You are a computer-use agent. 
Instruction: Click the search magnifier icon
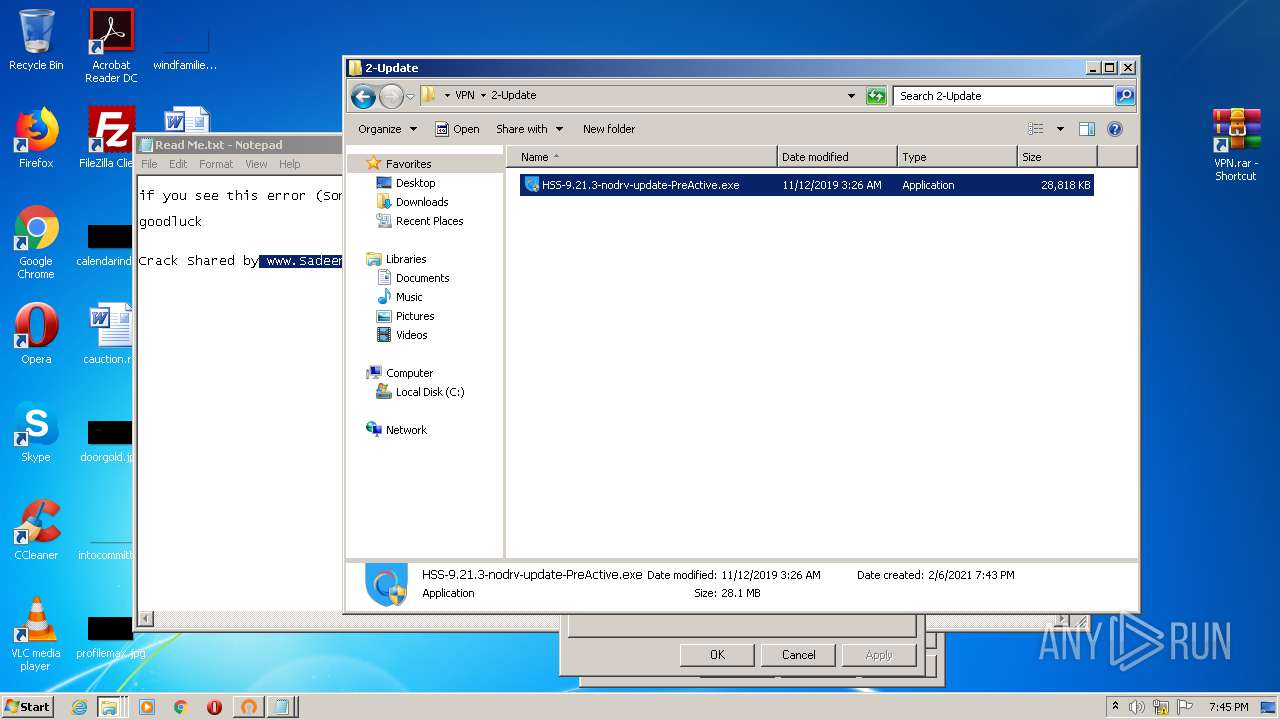[x=1125, y=96]
